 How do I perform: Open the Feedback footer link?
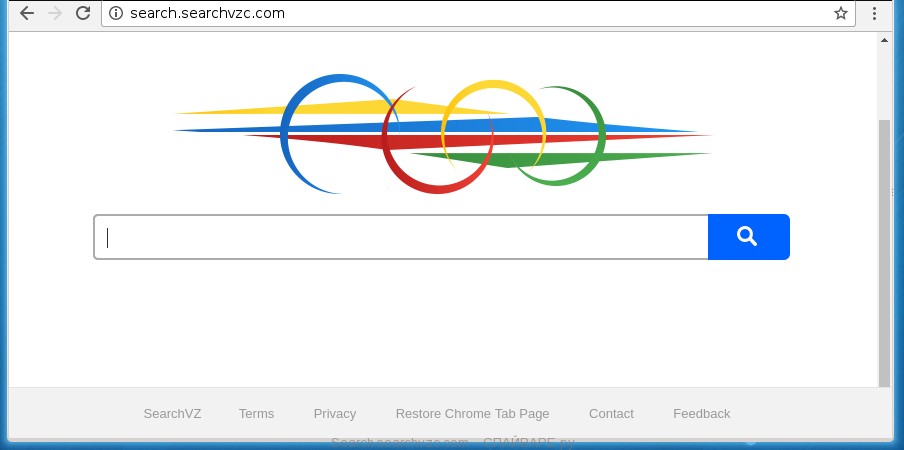[701, 414]
